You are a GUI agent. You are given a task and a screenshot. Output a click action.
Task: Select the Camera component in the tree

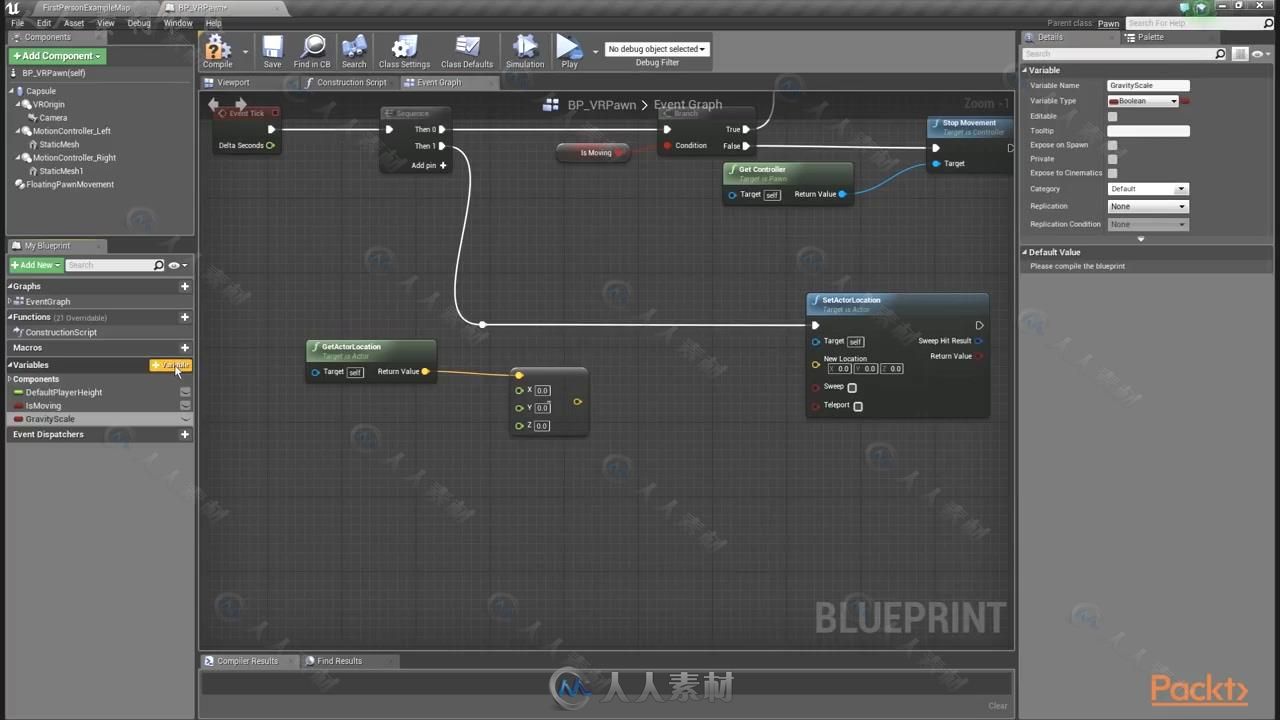click(53, 118)
